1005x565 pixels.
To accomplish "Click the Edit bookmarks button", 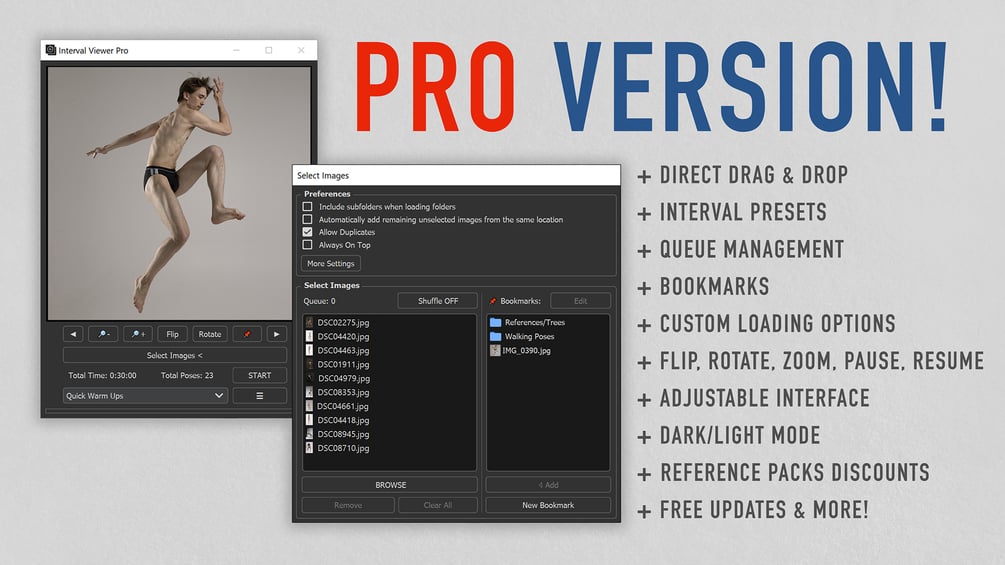I will [580, 300].
